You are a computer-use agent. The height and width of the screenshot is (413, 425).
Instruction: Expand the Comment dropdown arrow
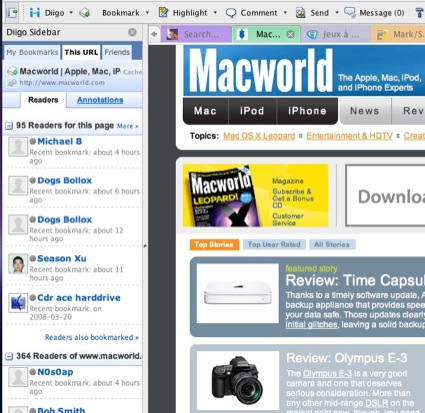coord(285,13)
